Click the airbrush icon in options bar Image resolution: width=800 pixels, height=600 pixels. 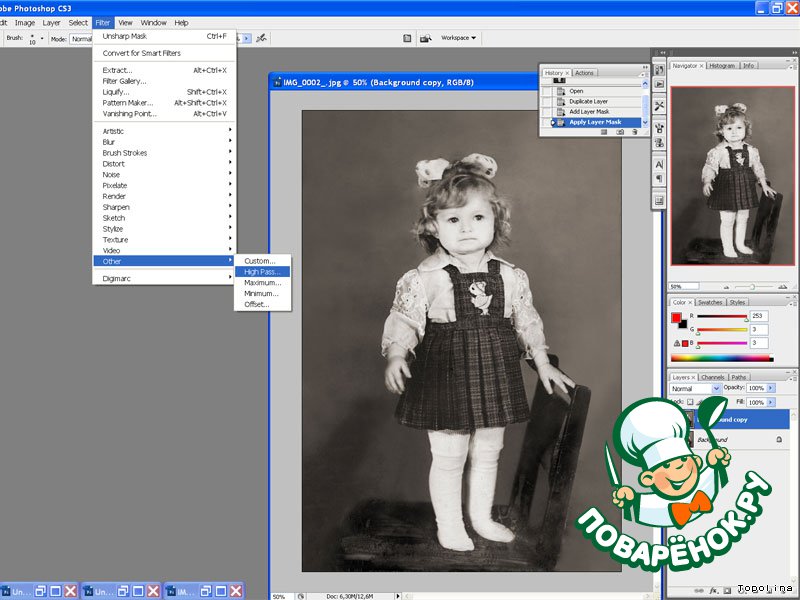261,38
